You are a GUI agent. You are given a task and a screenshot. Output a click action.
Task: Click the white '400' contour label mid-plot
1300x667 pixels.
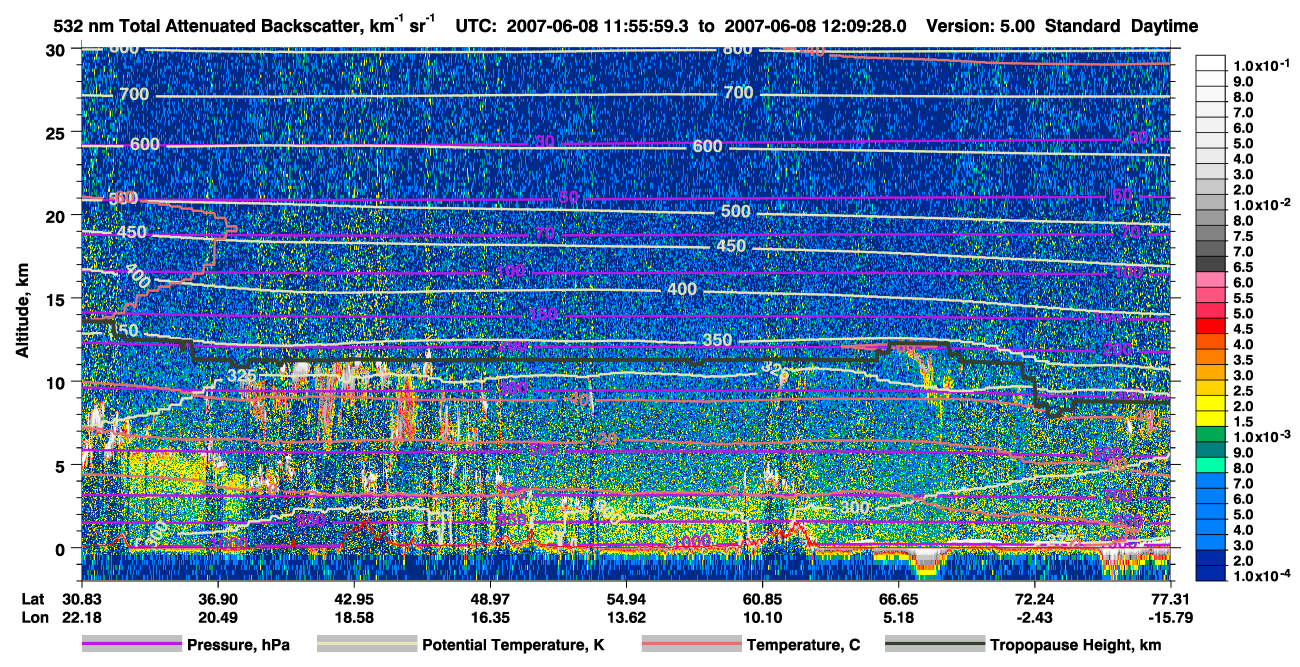point(682,290)
